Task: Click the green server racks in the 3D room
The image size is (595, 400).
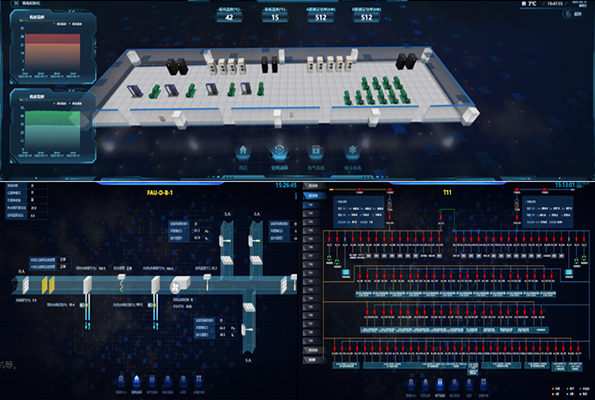Action: coord(377,91)
